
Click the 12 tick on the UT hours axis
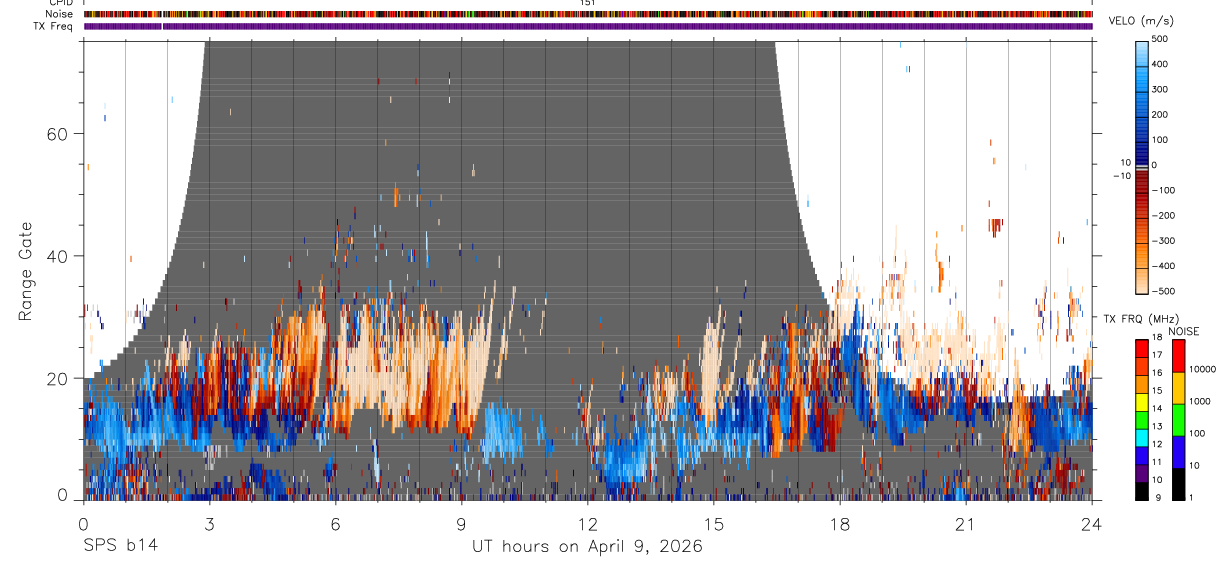click(588, 523)
